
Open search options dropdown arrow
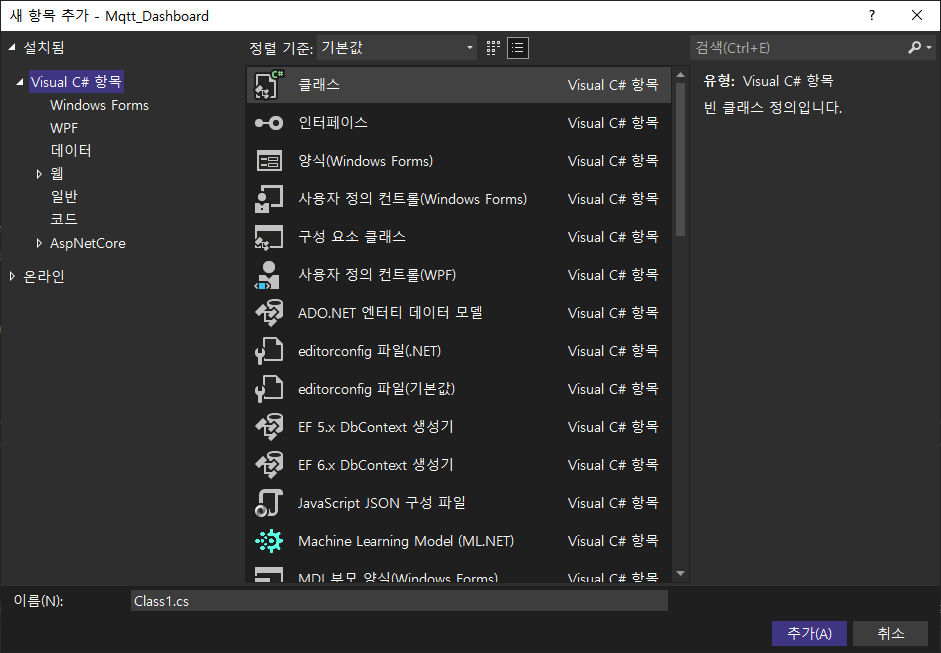[929, 47]
